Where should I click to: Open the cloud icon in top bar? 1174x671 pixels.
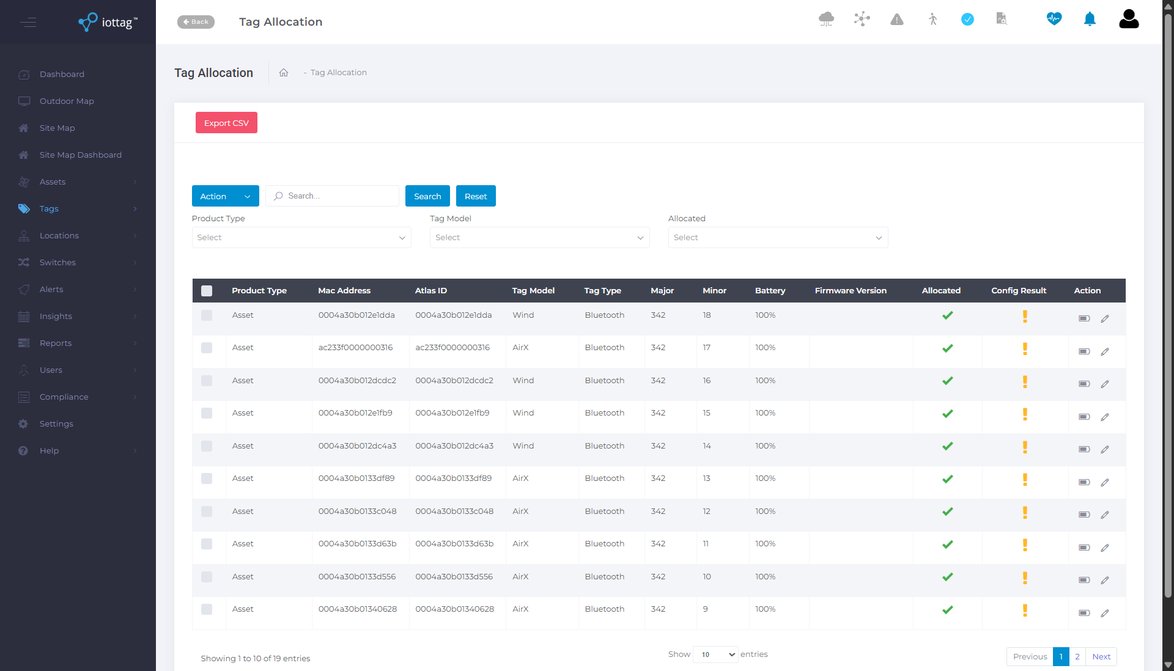tap(826, 19)
